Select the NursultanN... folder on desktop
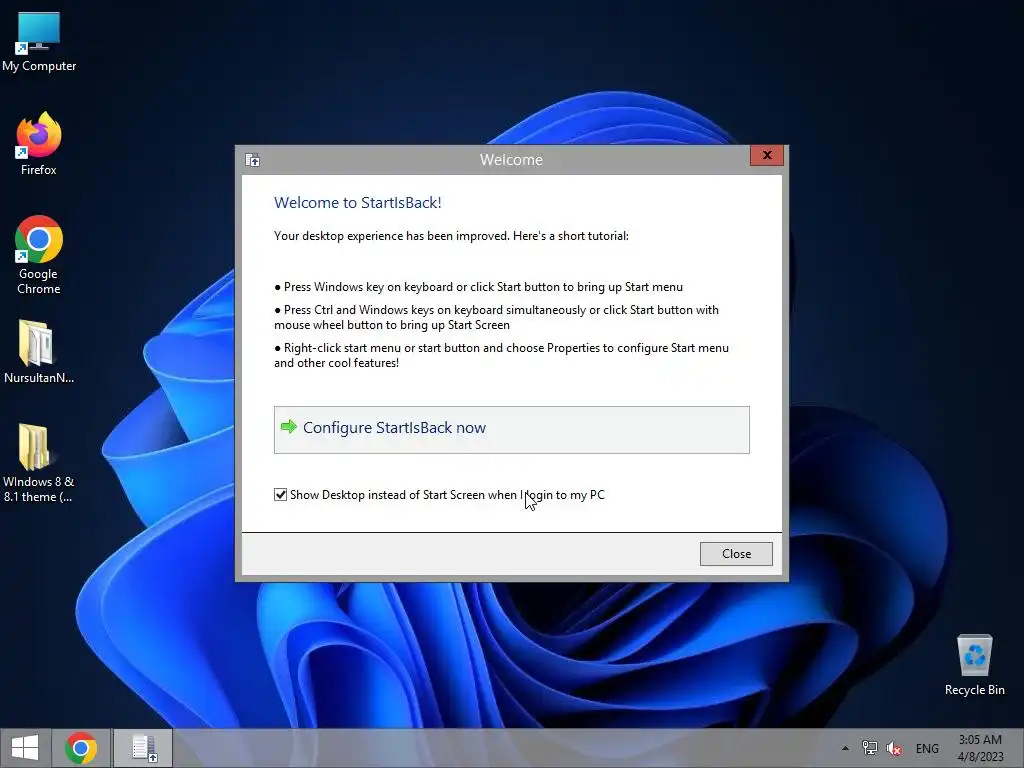 pyautogui.click(x=39, y=351)
